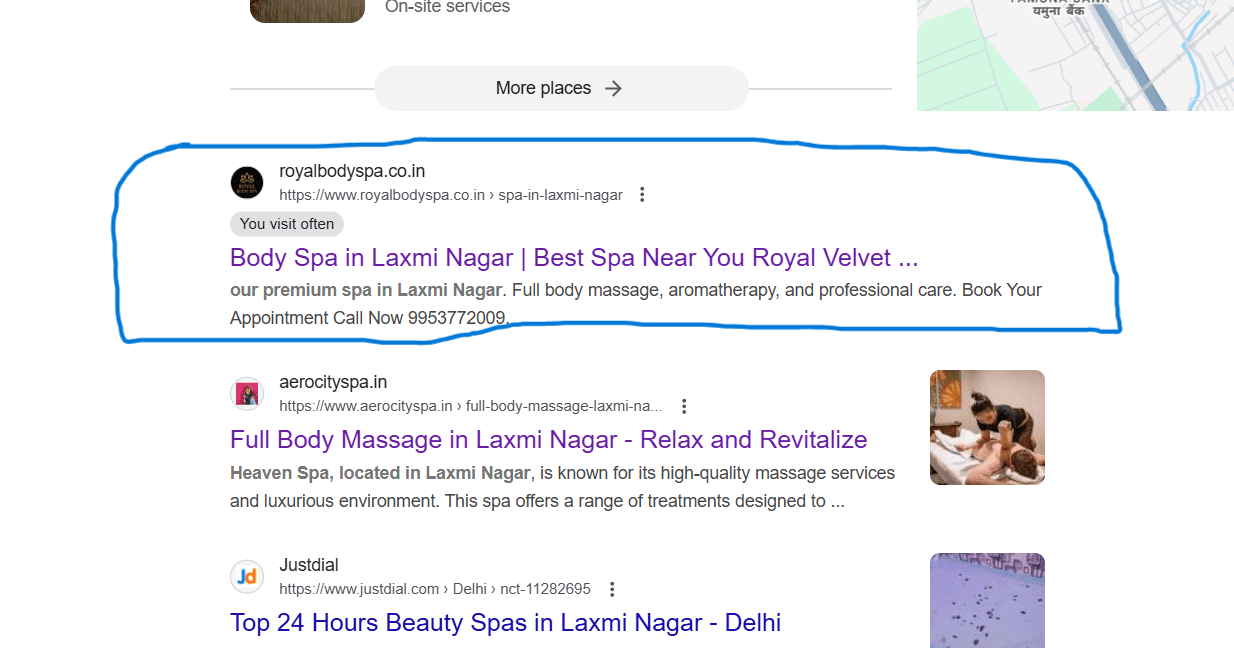The image size is (1234, 648).
Task: Open the Top 24 Hours Beauty Spas result
Action: point(505,622)
